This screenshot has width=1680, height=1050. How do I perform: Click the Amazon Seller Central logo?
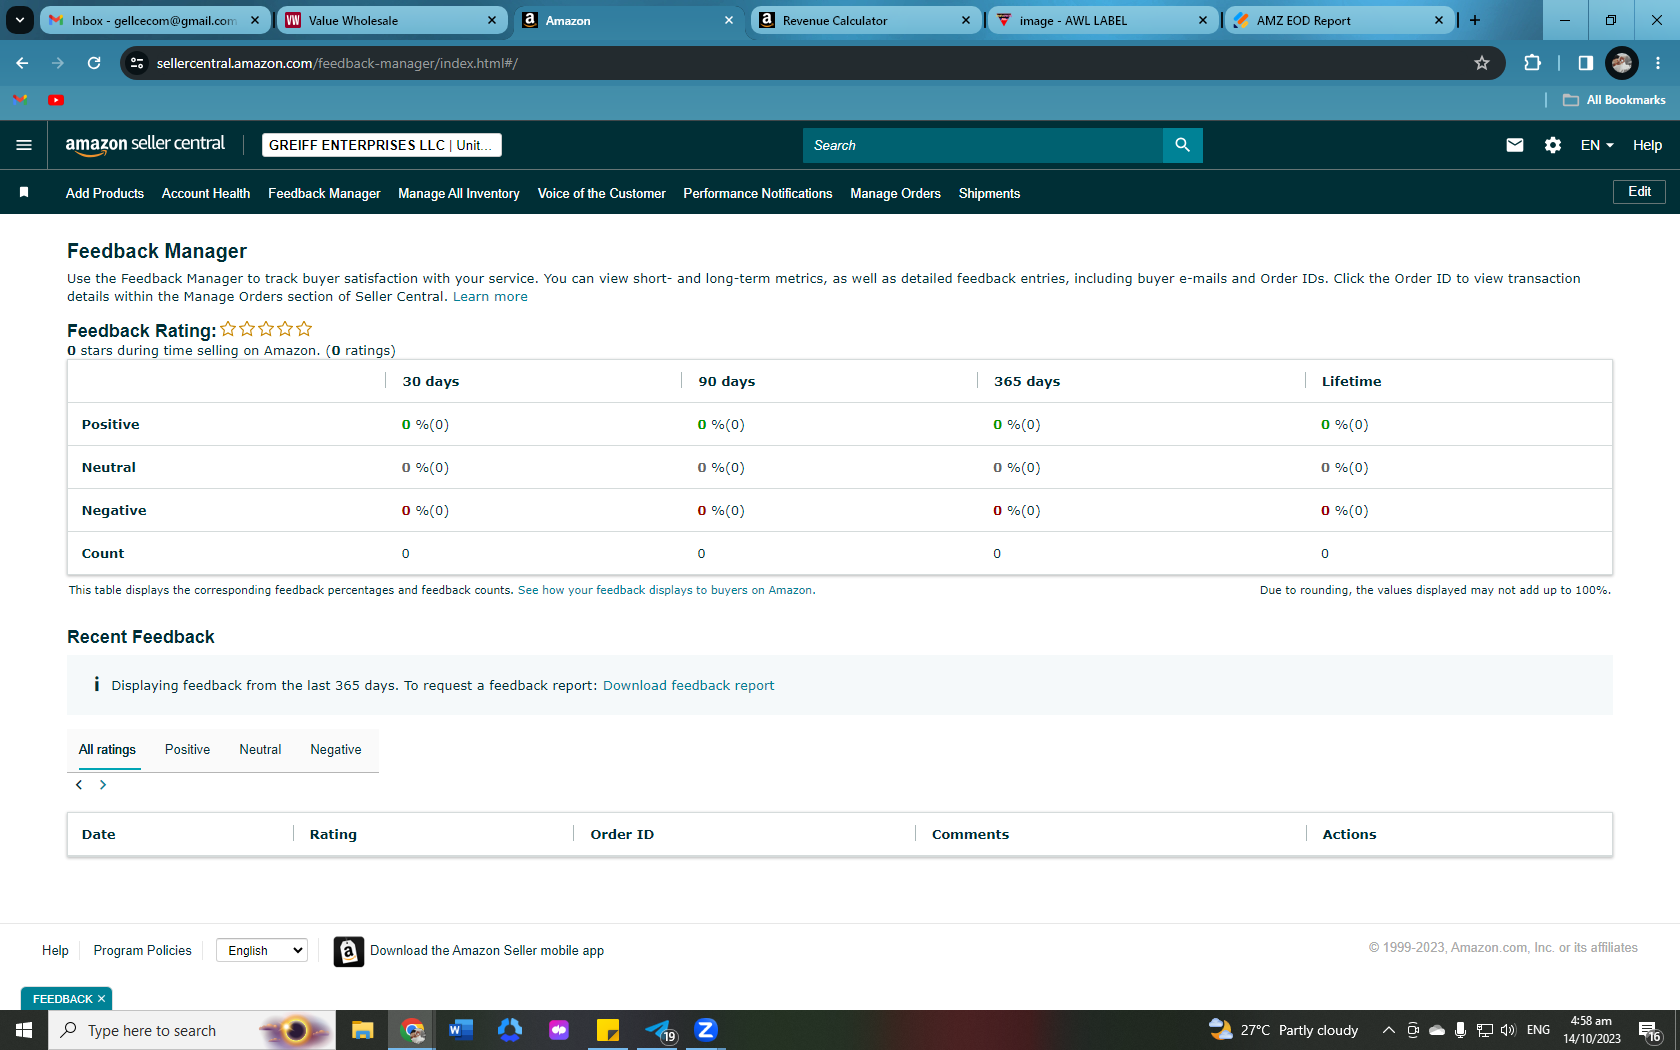pyautogui.click(x=145, y=145)
